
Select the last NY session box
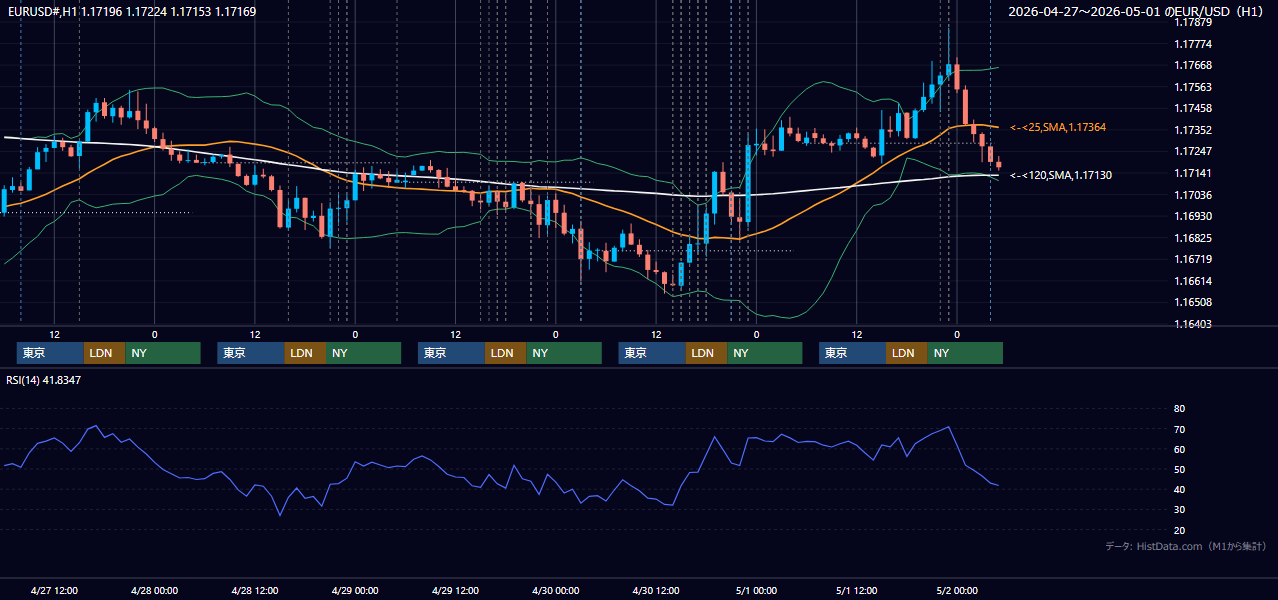tap(965, 353)
